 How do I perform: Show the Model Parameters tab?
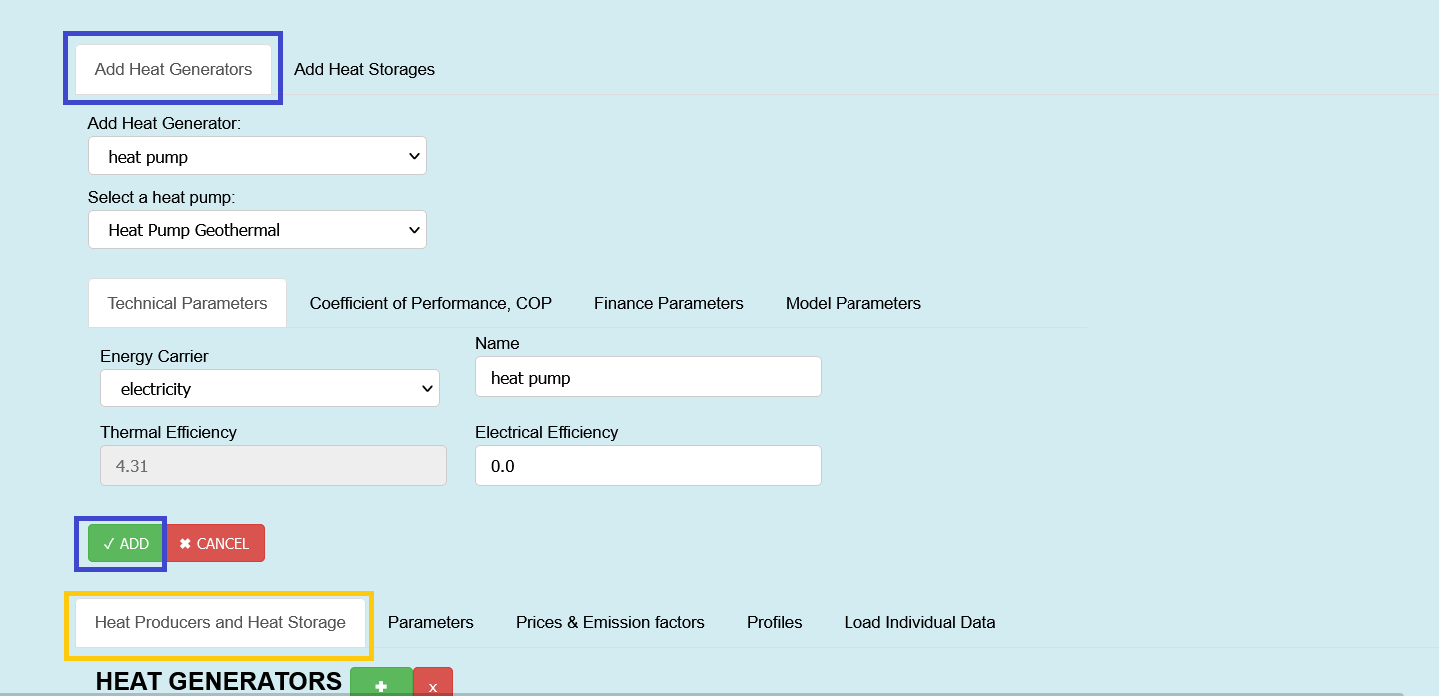coord(853,303)
